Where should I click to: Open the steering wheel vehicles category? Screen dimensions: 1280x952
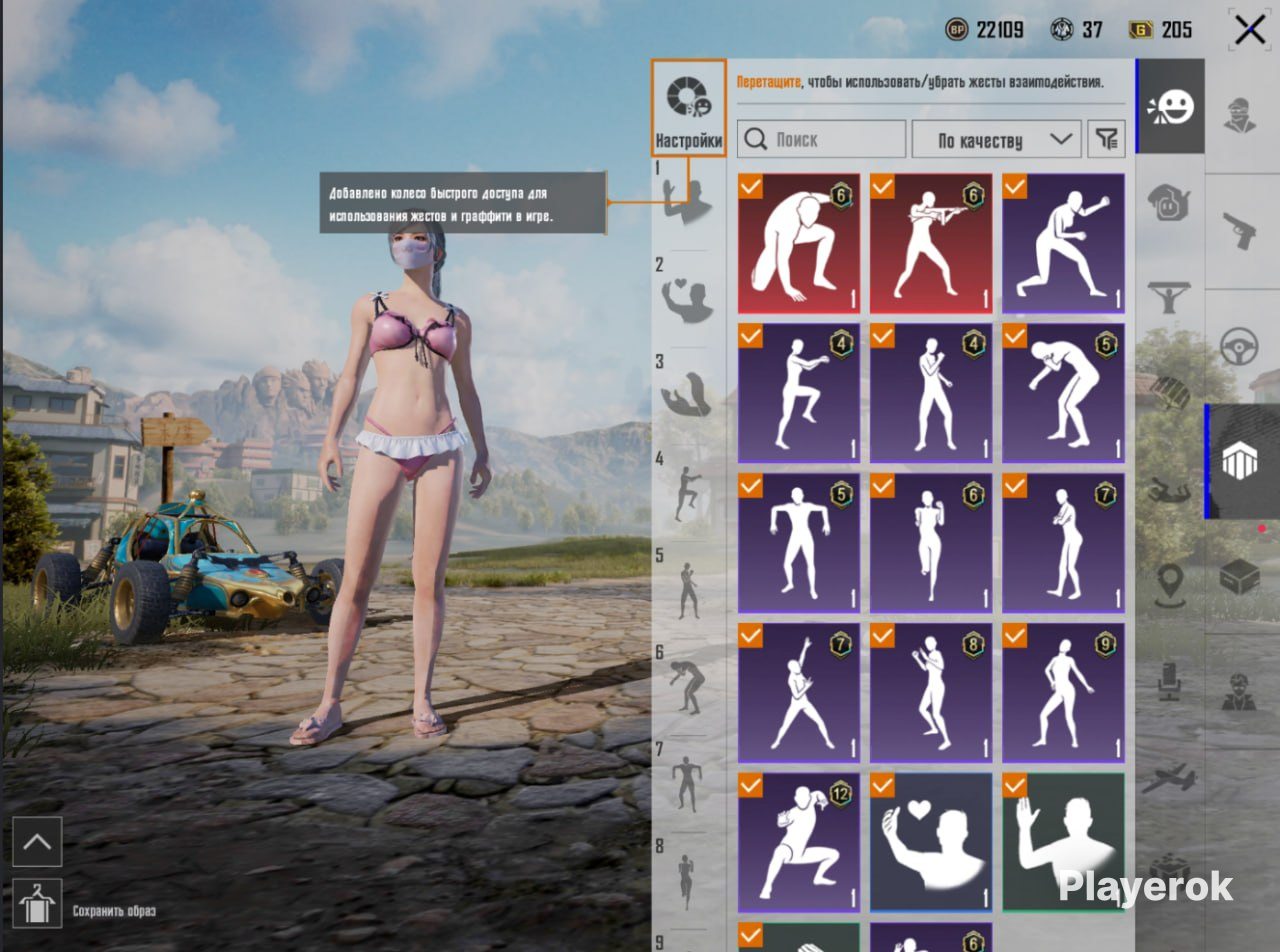click(x=1240, y=347)
